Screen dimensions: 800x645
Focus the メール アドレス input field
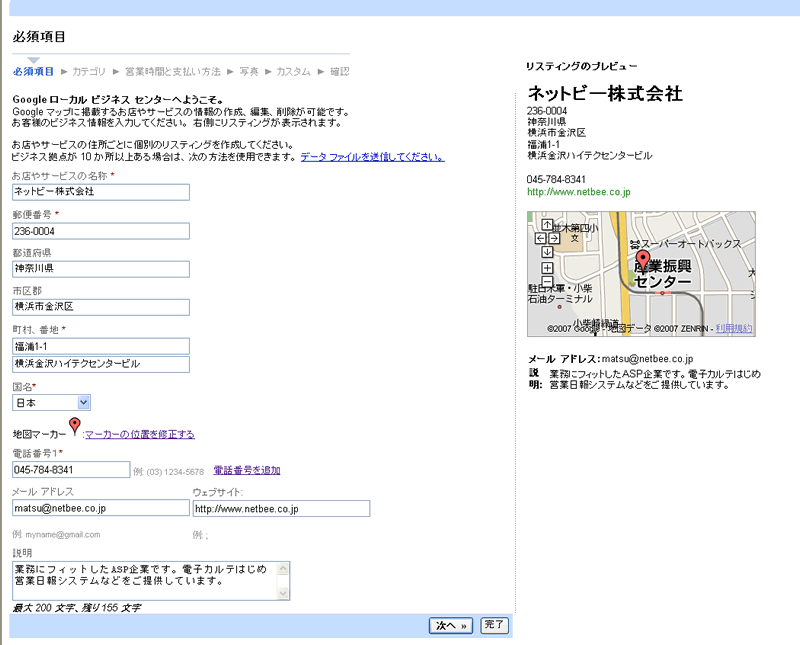pyautogui.click(x=101, y=508)
